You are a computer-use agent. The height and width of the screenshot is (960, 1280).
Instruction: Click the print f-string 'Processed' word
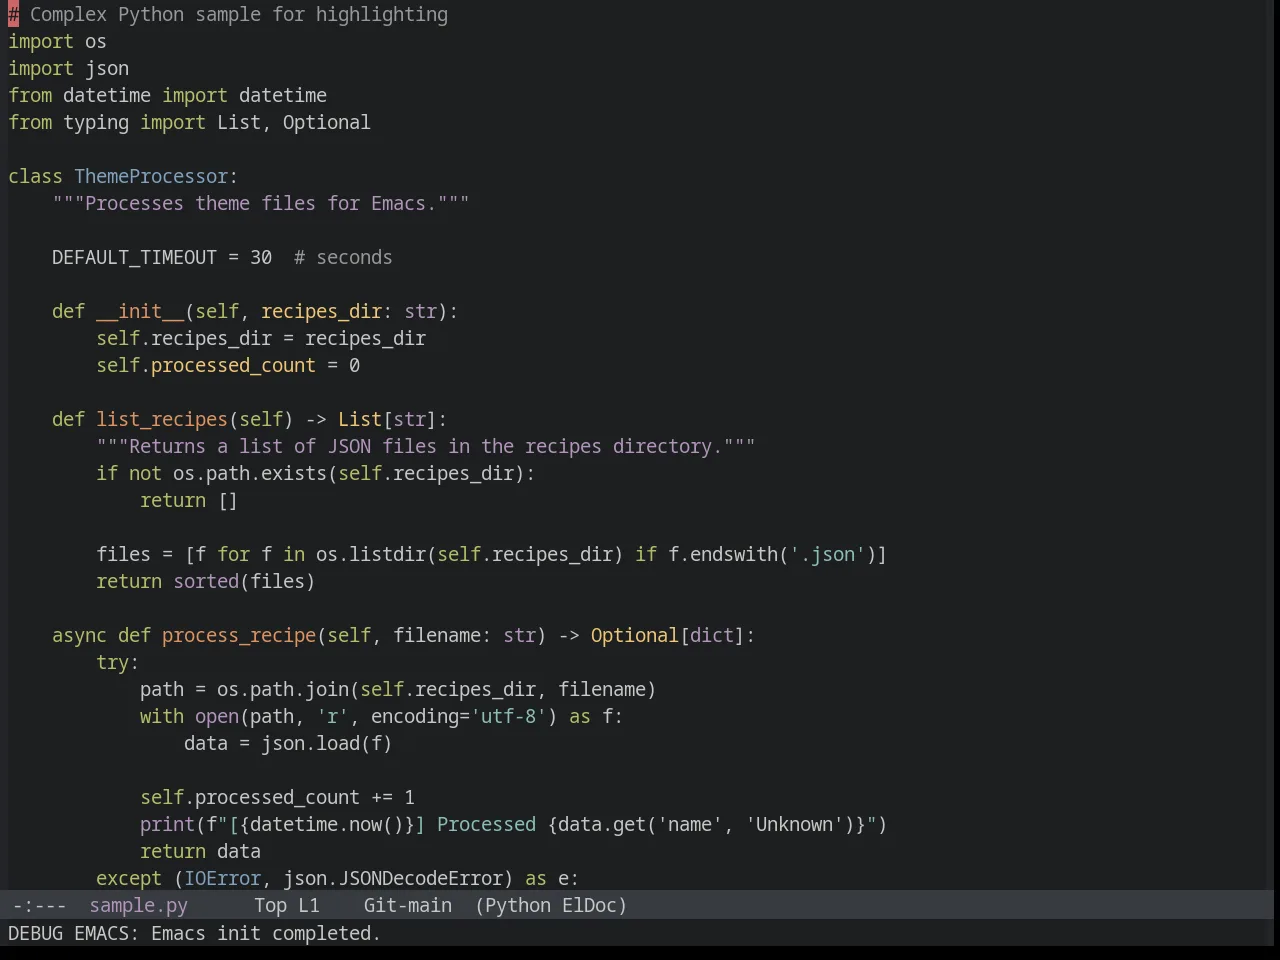pyautogui.click(x=486, y=824)
